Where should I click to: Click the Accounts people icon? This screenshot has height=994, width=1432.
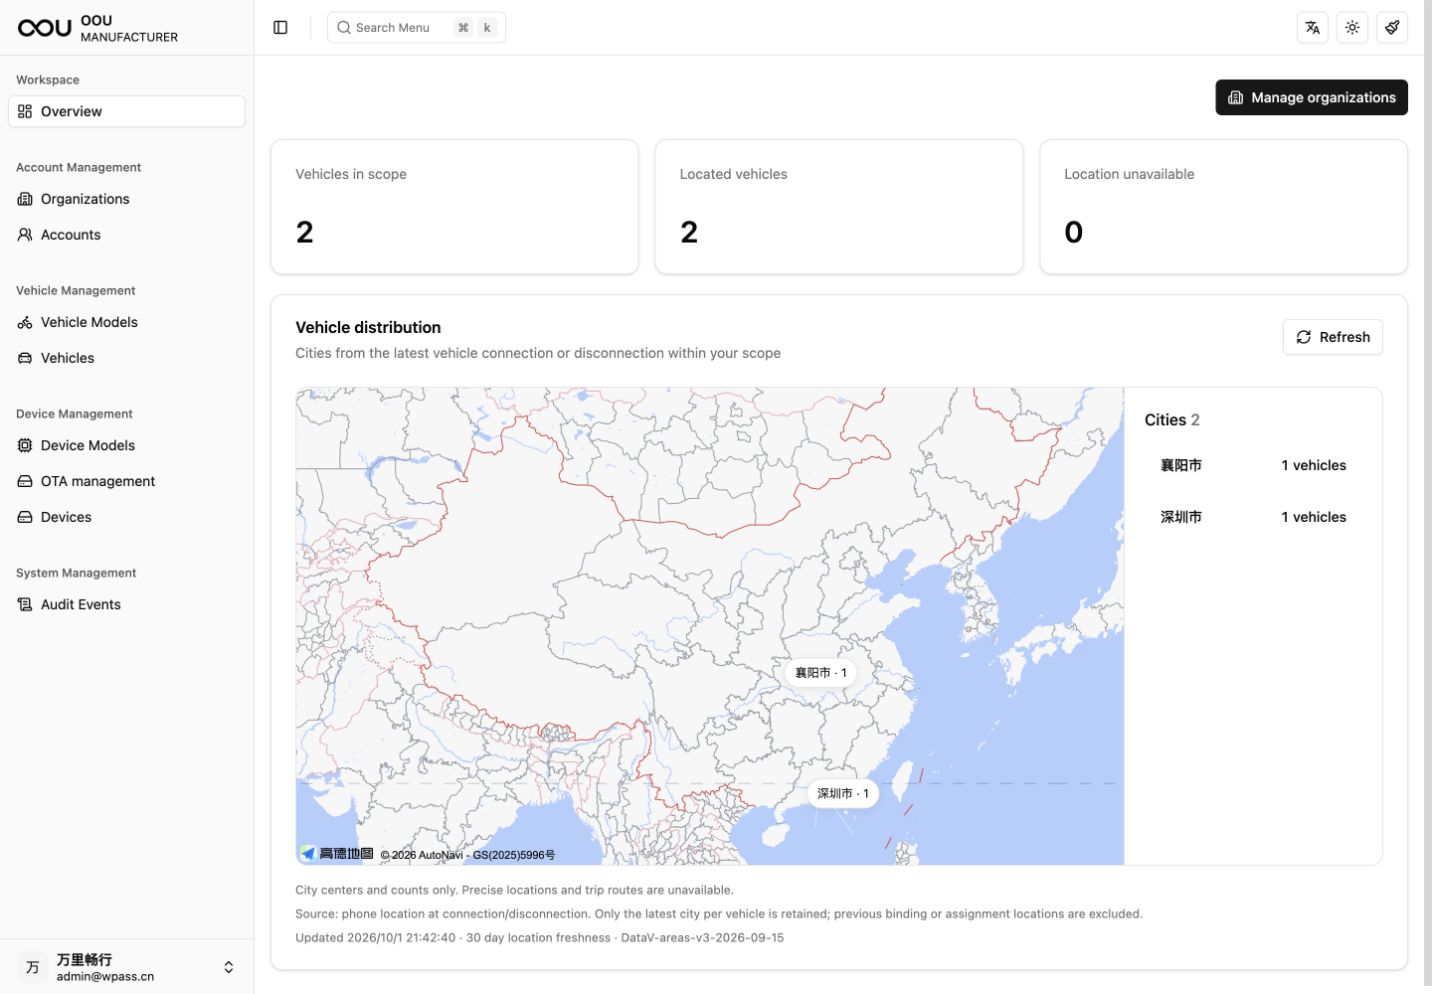coord(25,235)
